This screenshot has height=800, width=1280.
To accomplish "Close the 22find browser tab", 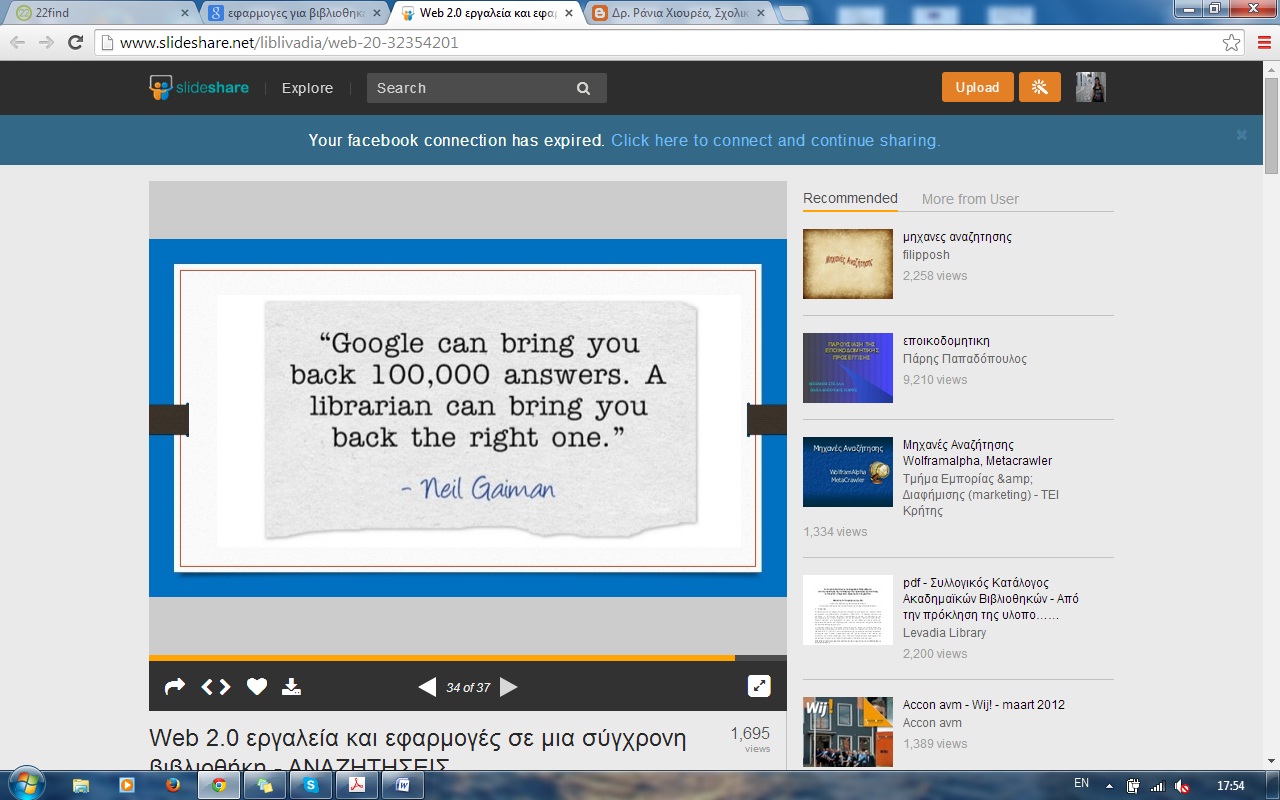I will click(x=184, y=13).
